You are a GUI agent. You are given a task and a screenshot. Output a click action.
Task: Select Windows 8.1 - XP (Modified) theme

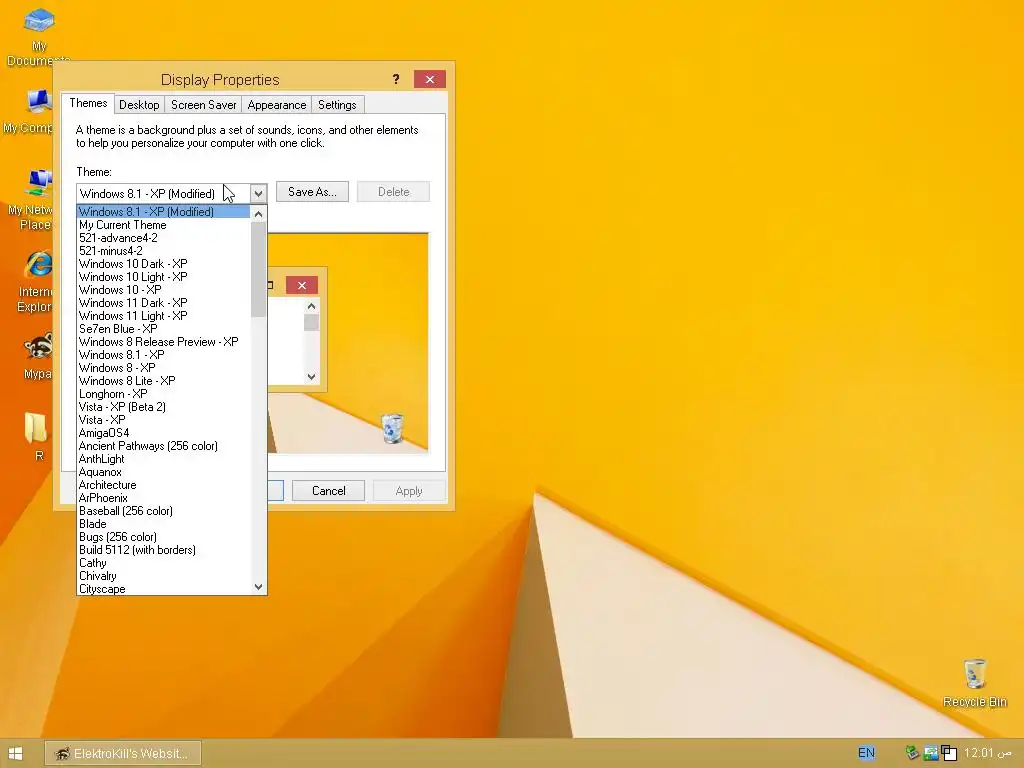(x=163, y=212)
